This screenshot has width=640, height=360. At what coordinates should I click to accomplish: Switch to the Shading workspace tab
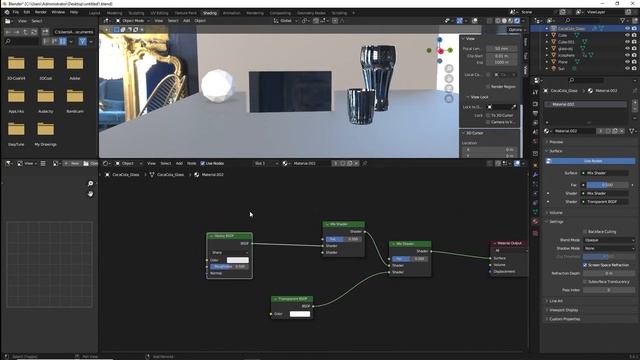(210, 13)
